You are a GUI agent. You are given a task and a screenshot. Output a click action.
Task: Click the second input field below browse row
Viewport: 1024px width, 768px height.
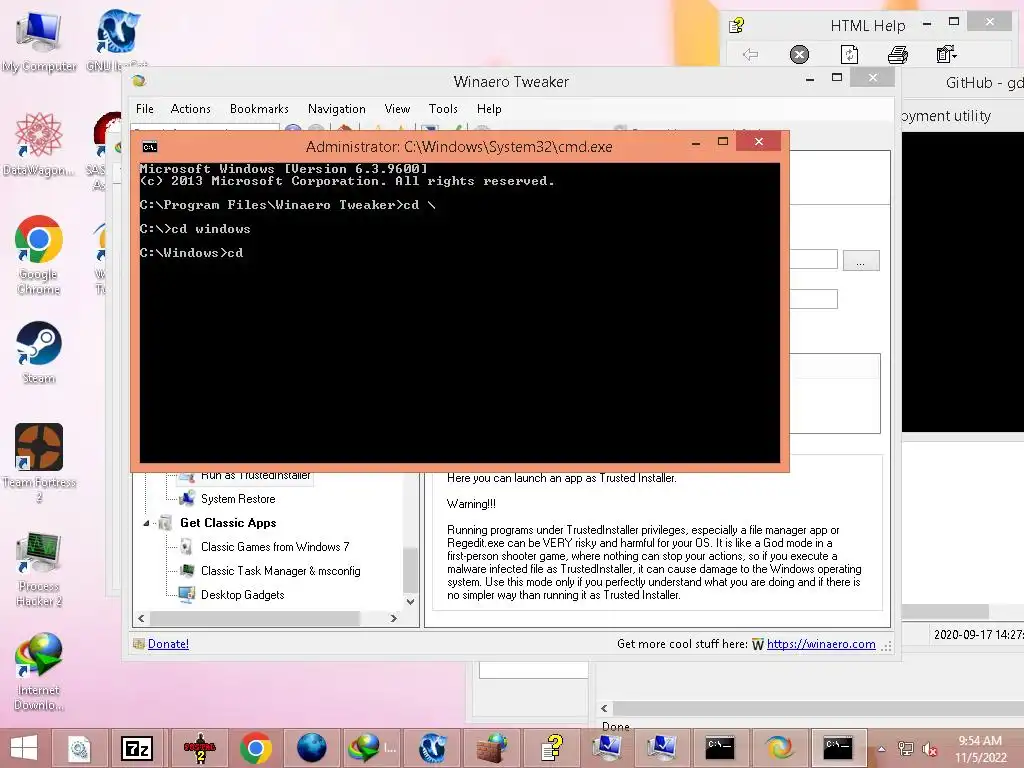(814, 299)
